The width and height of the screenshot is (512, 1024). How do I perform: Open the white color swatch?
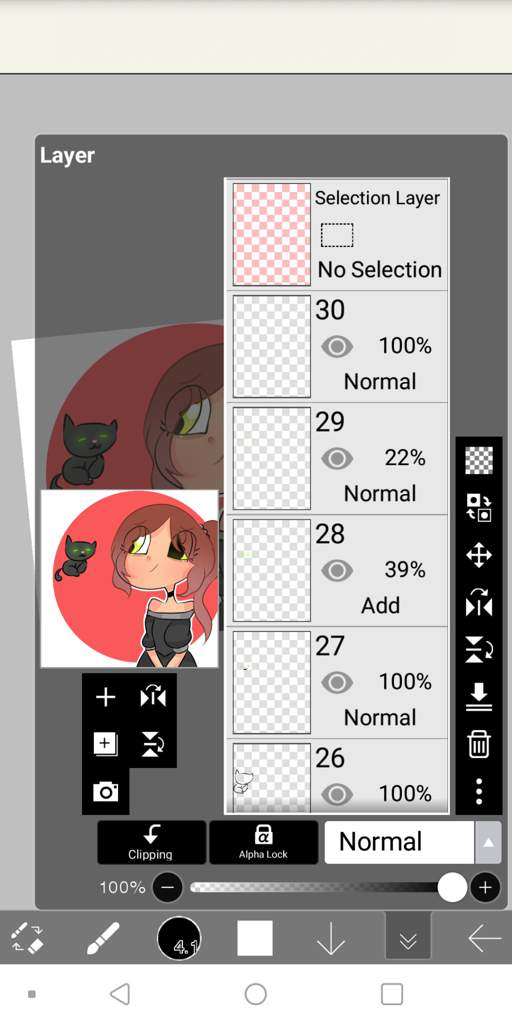(255, 938)
